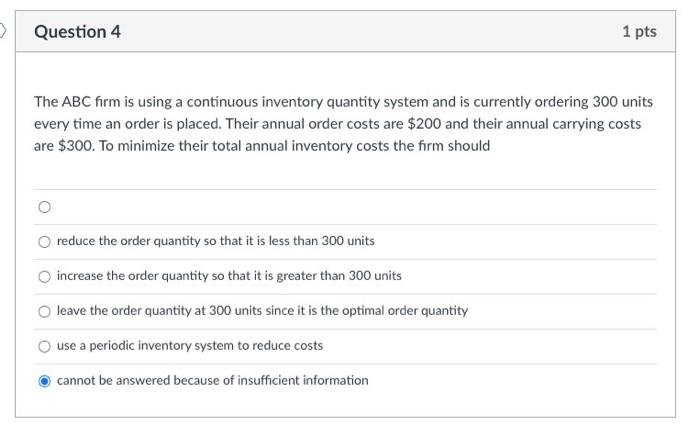The image size is (700, 426).
Task: Pick the "leave the order quantity" radio button
Action: point(43,311)
